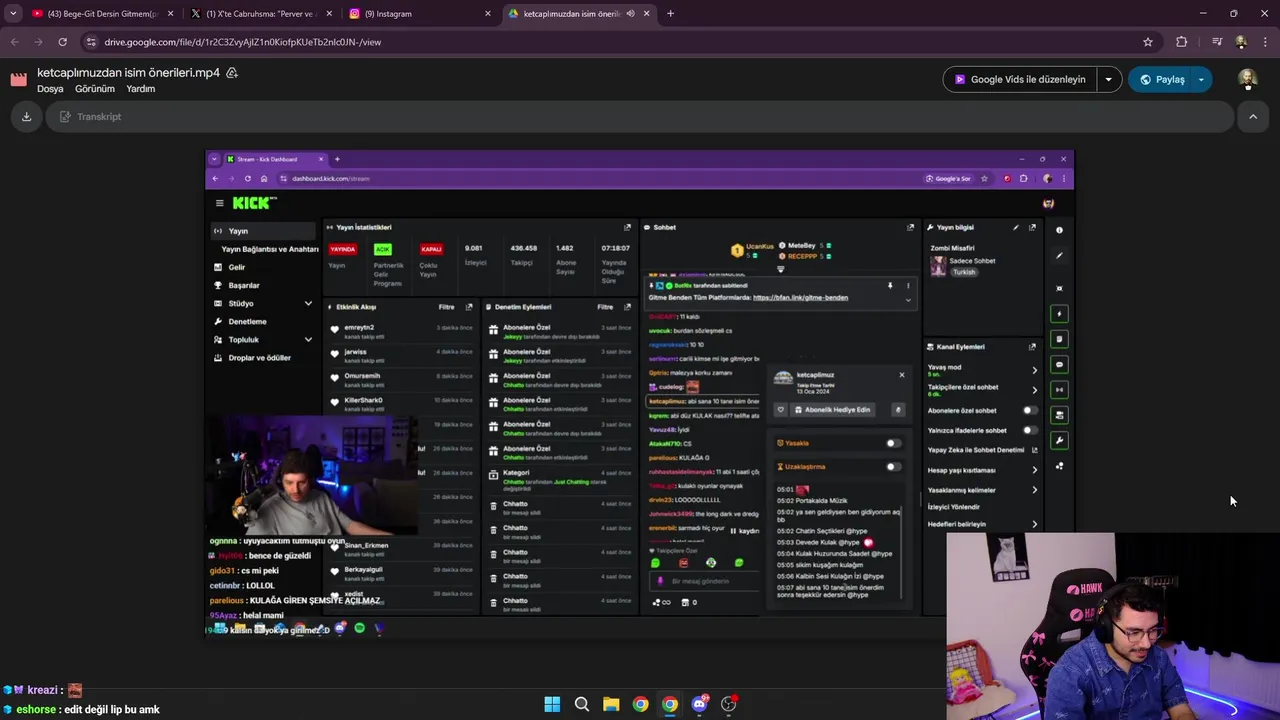Collapse the toolbar with the up chevron
Screen dimensions: 1280x720
pos(1252,117)
